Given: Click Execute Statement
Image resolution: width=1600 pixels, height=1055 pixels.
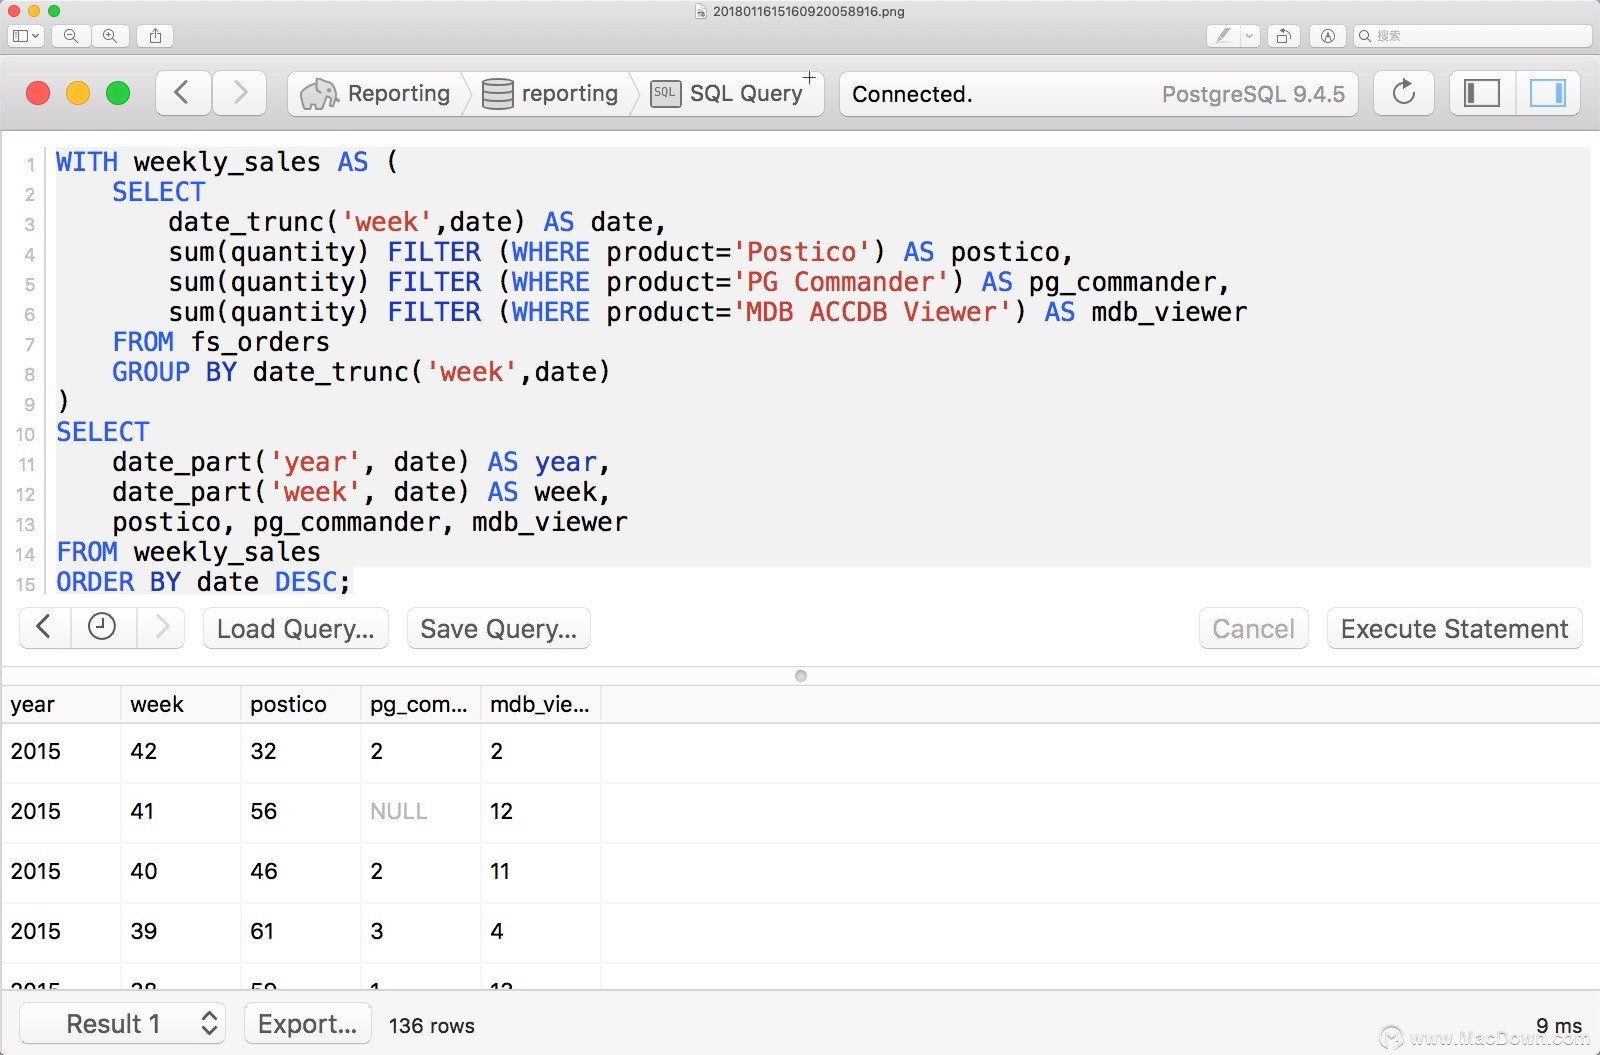Looking at the screenshot, I should tap(1454, 628).
